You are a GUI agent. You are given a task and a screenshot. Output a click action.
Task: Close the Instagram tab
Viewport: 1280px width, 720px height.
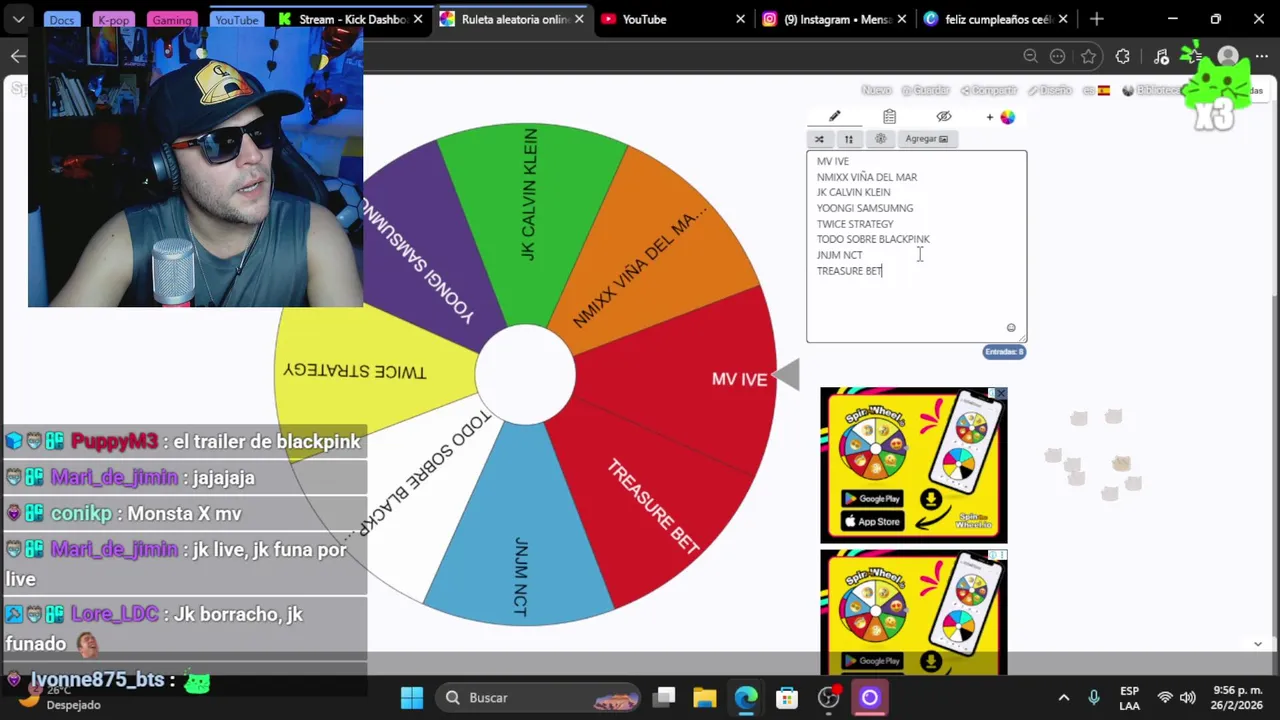point(902,19)
